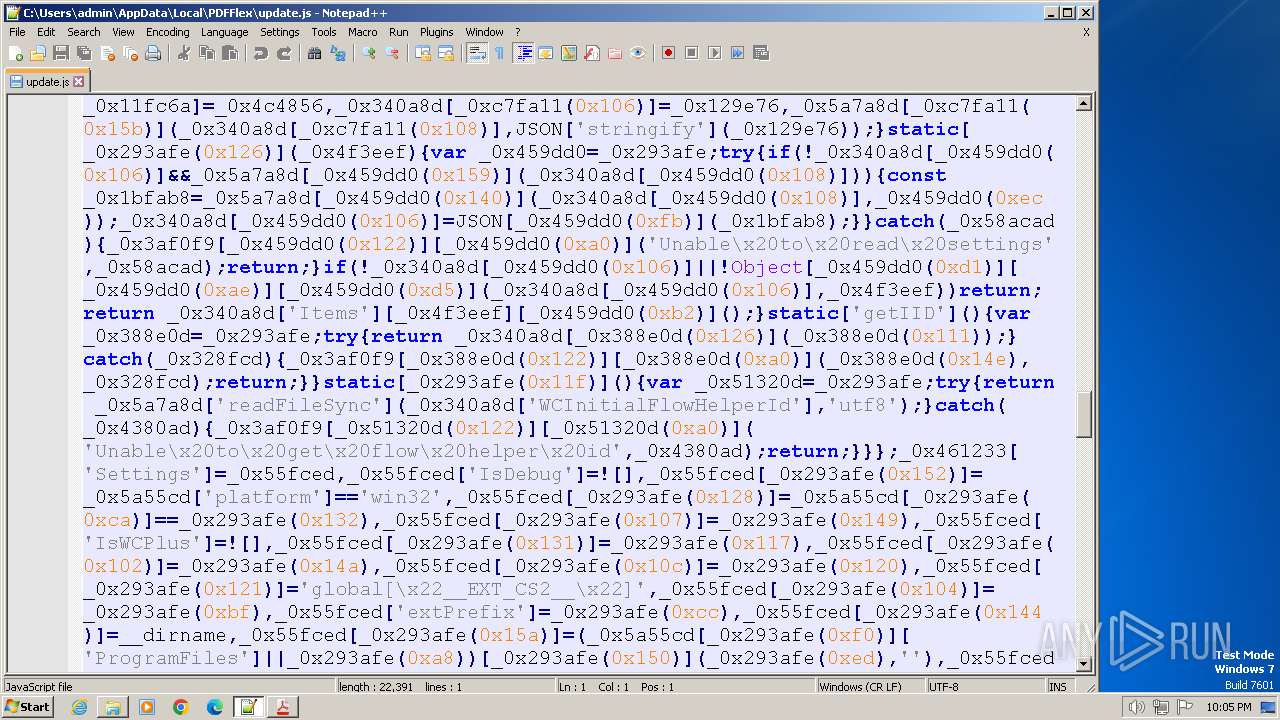Print the document with the Print icon
The height and width of the screenshot is (720, 1280).
(152, 53)
